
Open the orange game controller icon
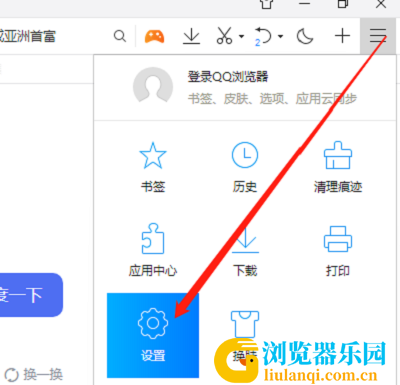(x=154, y=36)
